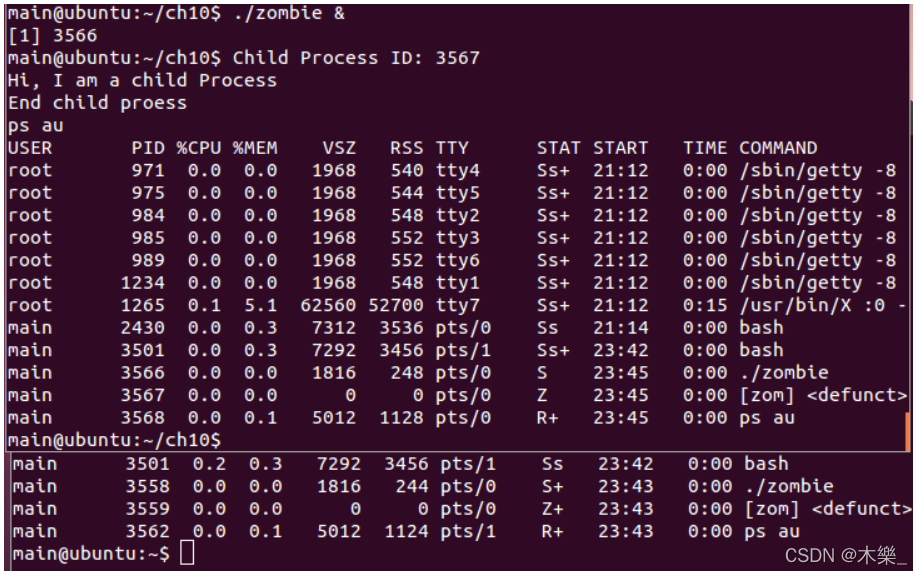Click the tty1 entry
The width and height of the screenshot is (923, 575).
pos(457,283)
